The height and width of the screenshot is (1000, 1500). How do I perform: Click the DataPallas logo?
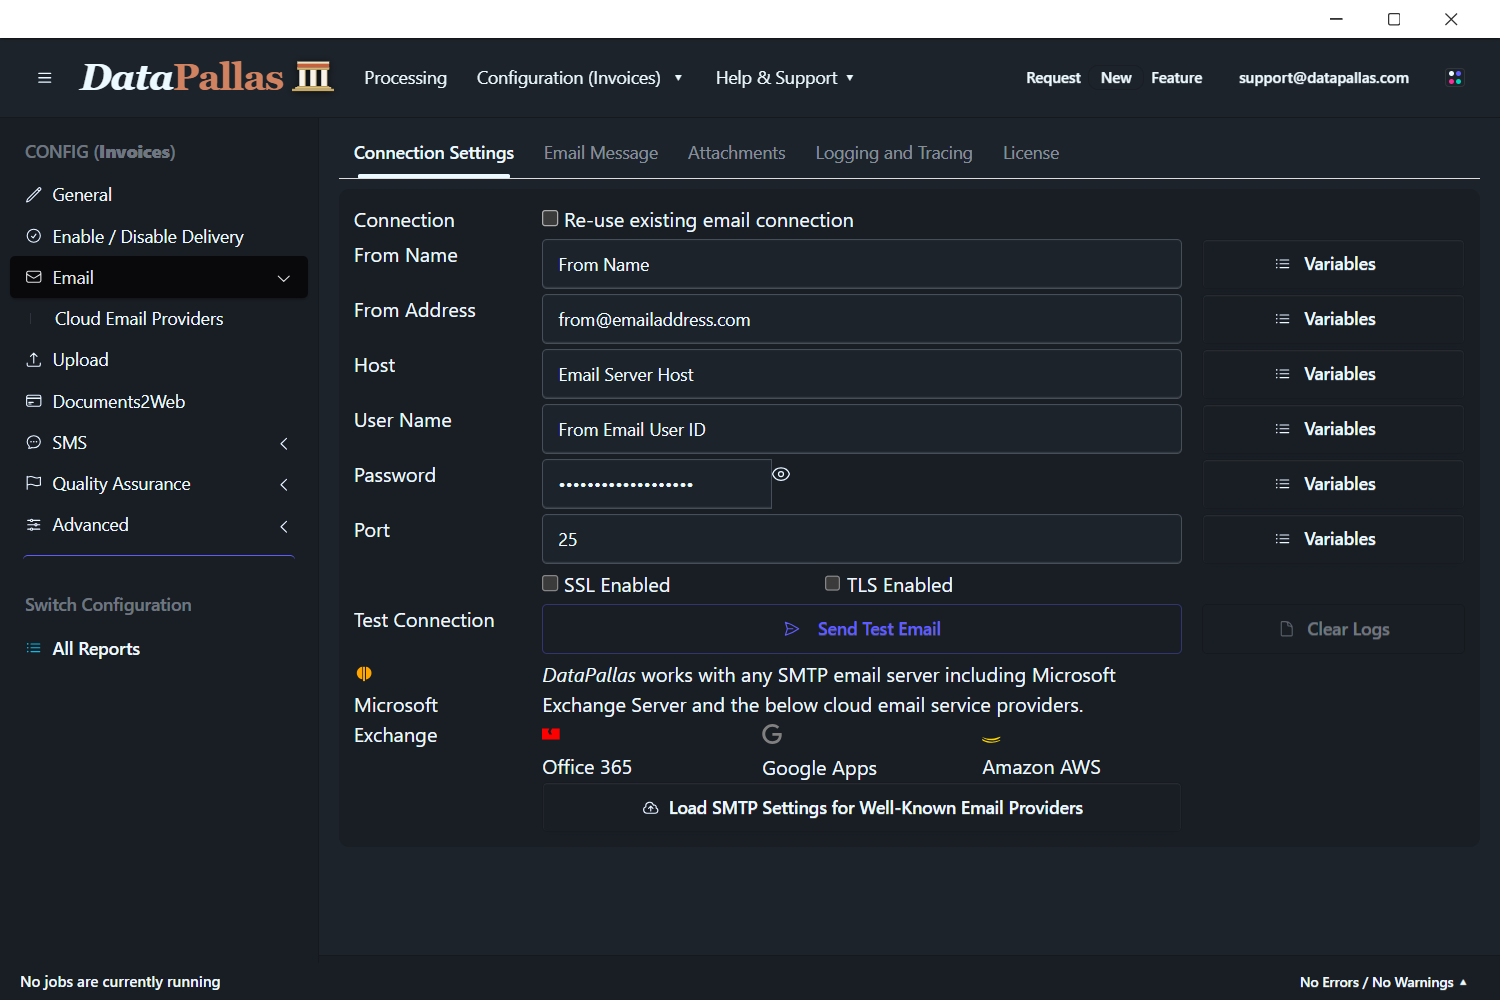(x=206, y=77)
